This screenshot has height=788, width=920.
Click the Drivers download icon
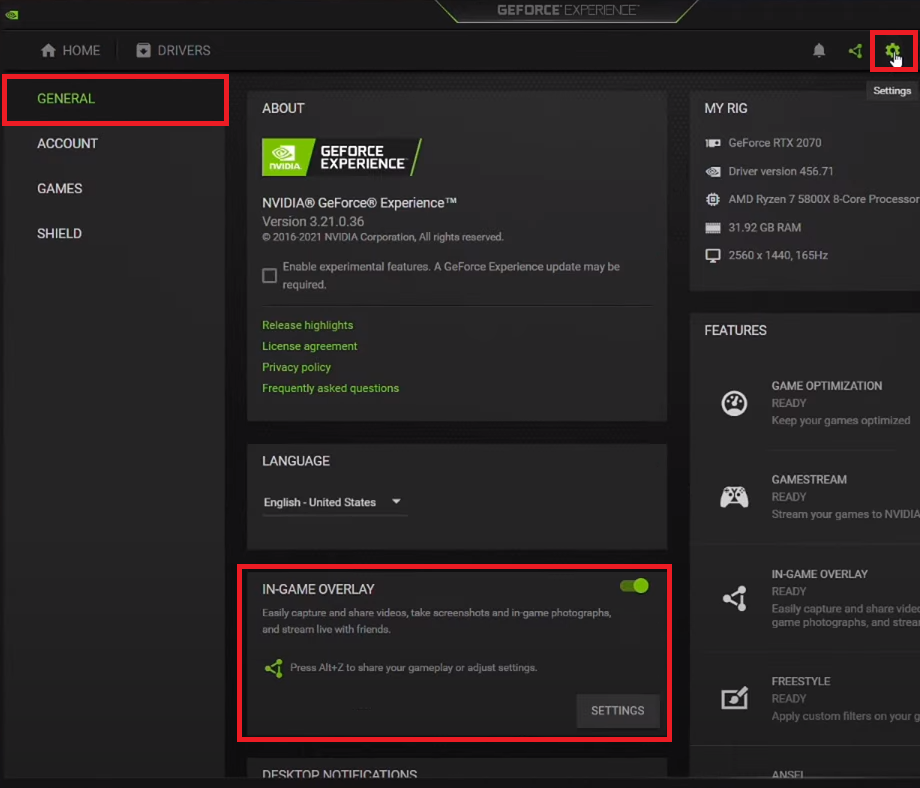(x=143, y=50)
